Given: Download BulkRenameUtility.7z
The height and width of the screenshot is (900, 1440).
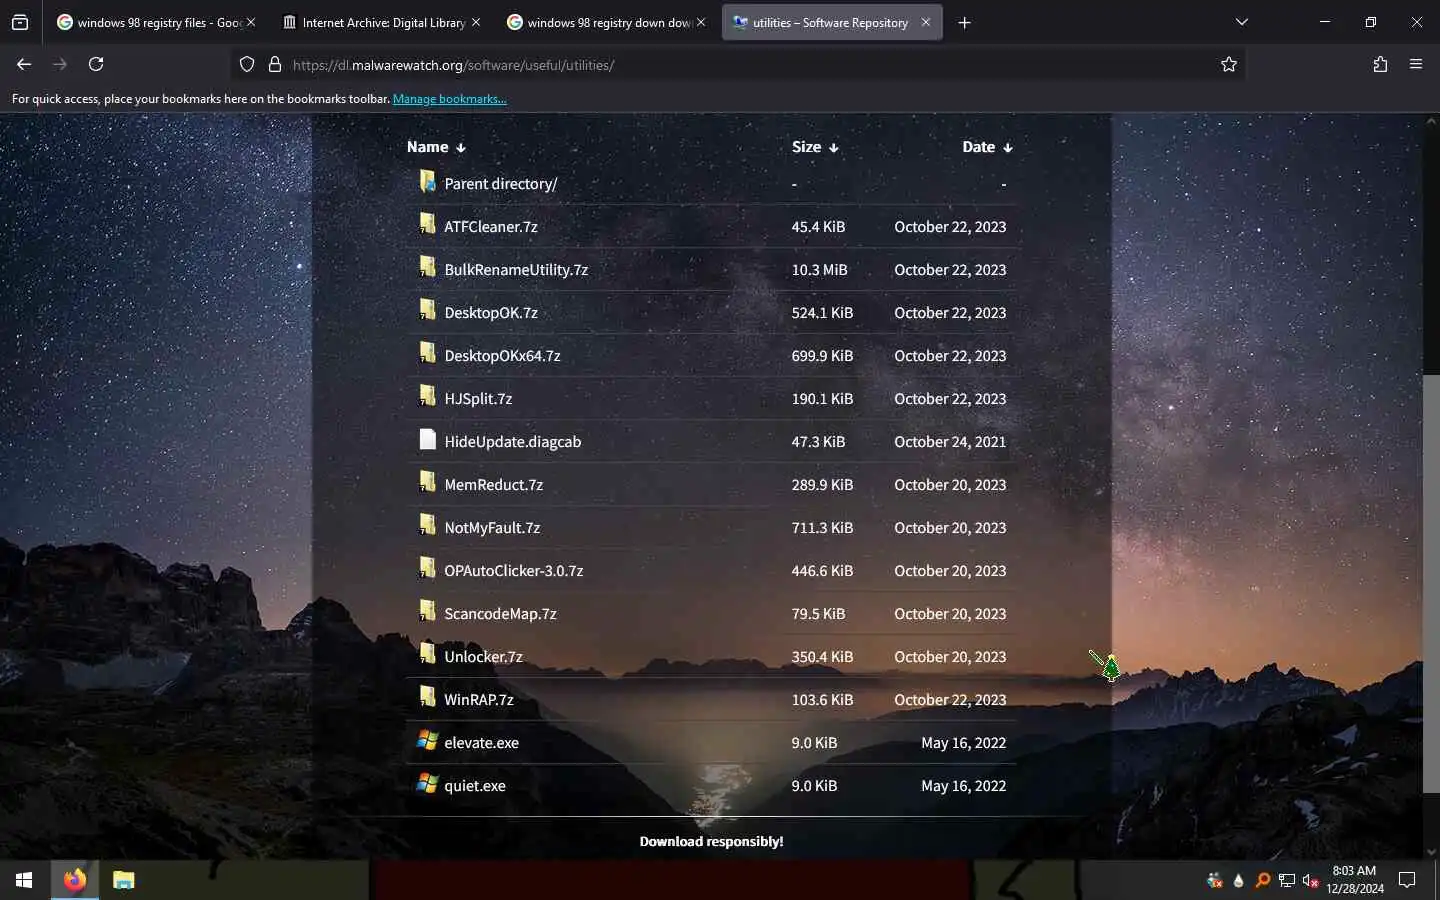Looking at the screenshot, I should (x=516, y=270).
